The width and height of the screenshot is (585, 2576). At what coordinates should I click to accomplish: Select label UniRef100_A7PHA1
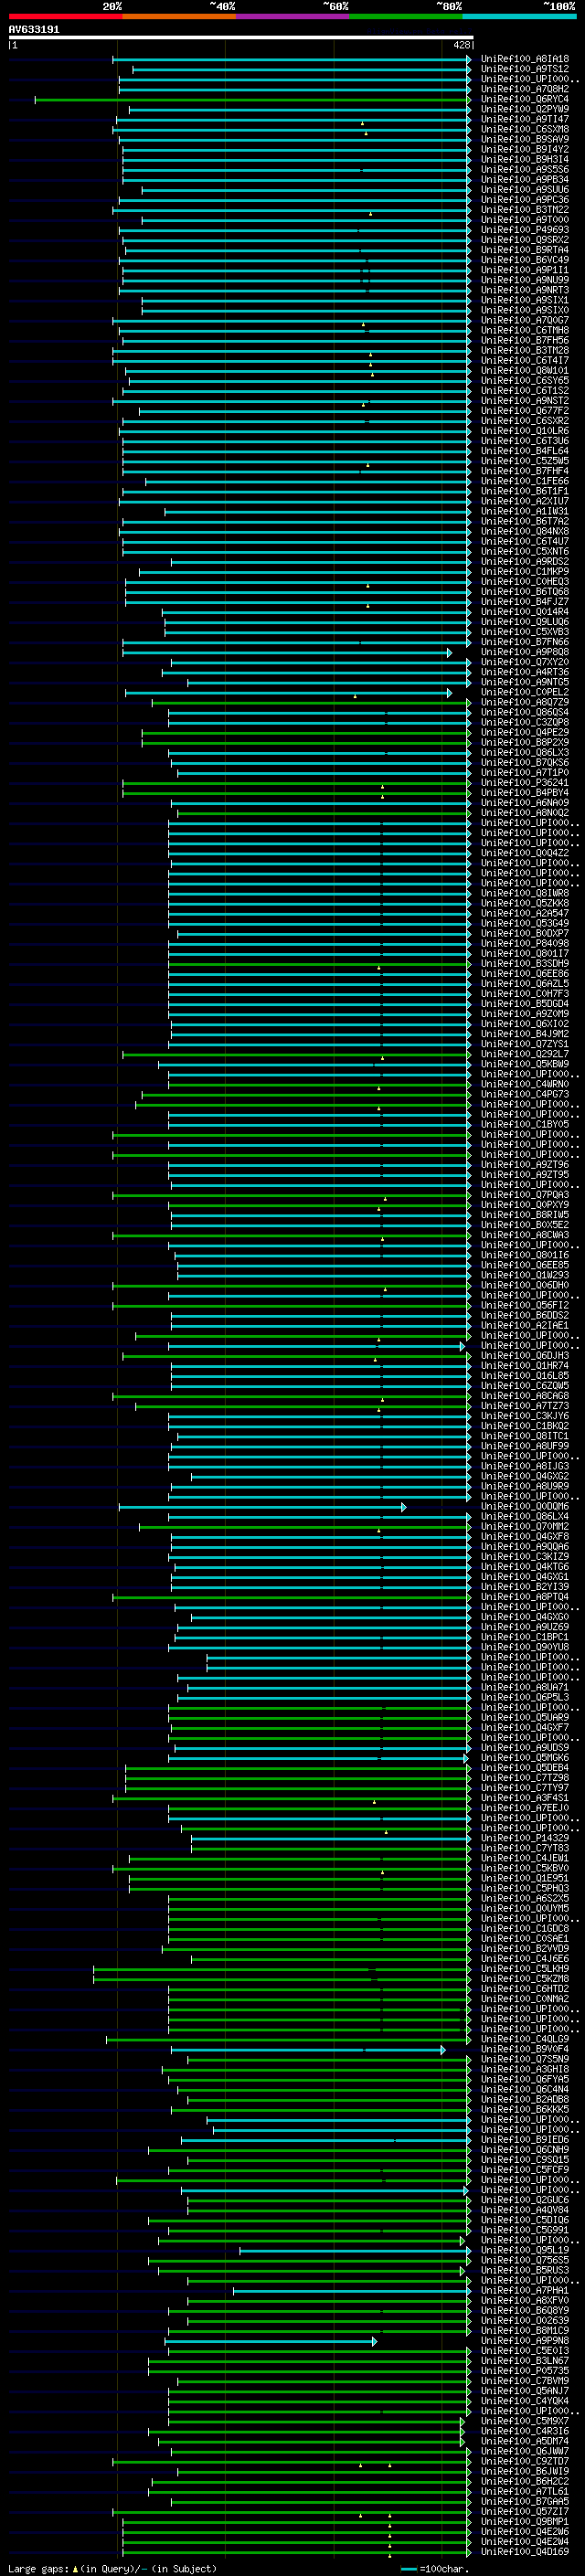[x=525, y=2290]
